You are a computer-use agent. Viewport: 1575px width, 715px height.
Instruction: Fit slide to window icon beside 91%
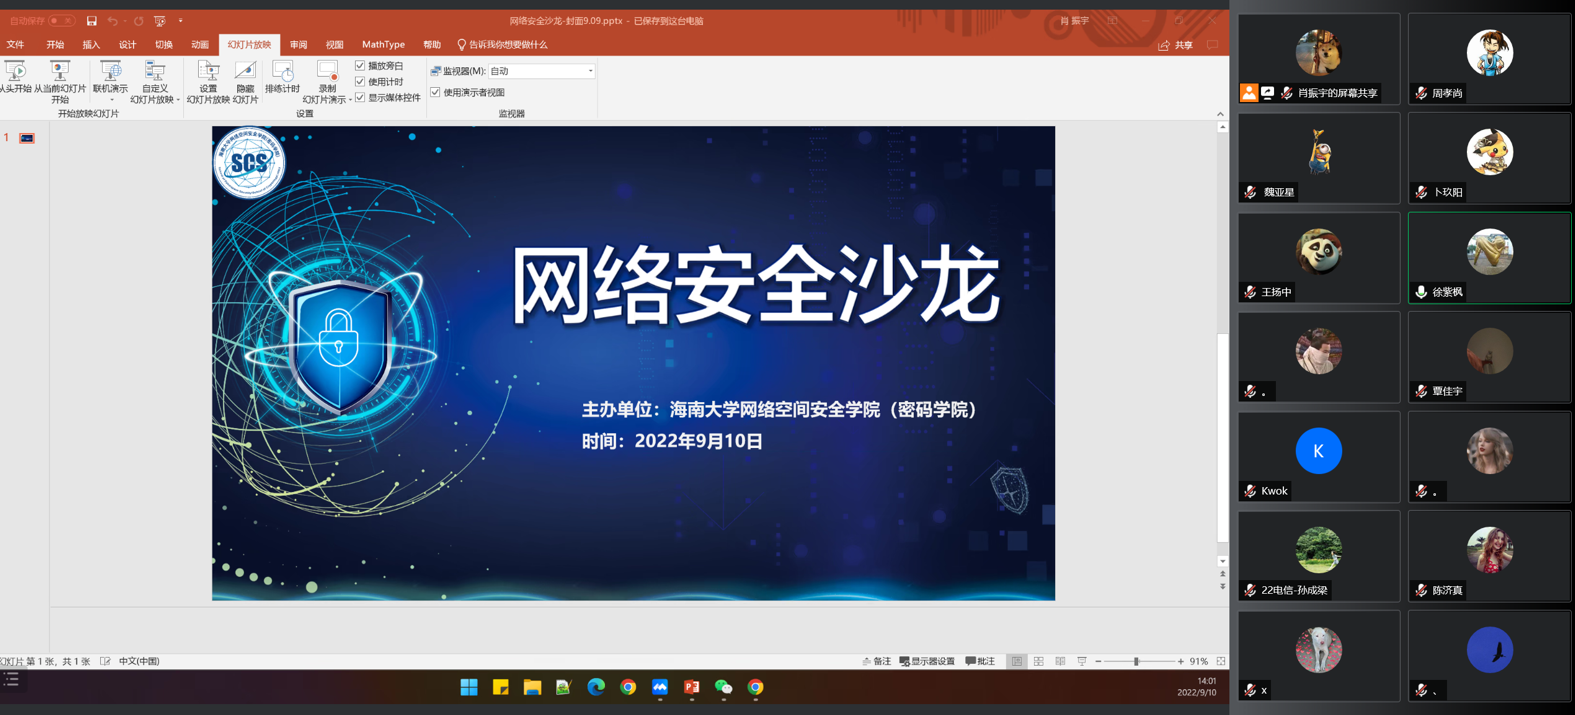(x=1221, y=662)
